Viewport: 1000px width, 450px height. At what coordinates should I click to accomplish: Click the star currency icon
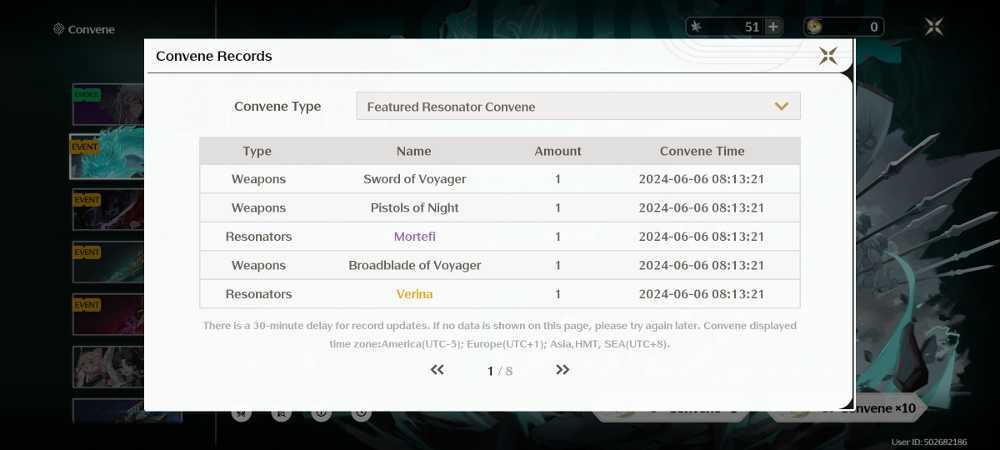coord(696,27)
